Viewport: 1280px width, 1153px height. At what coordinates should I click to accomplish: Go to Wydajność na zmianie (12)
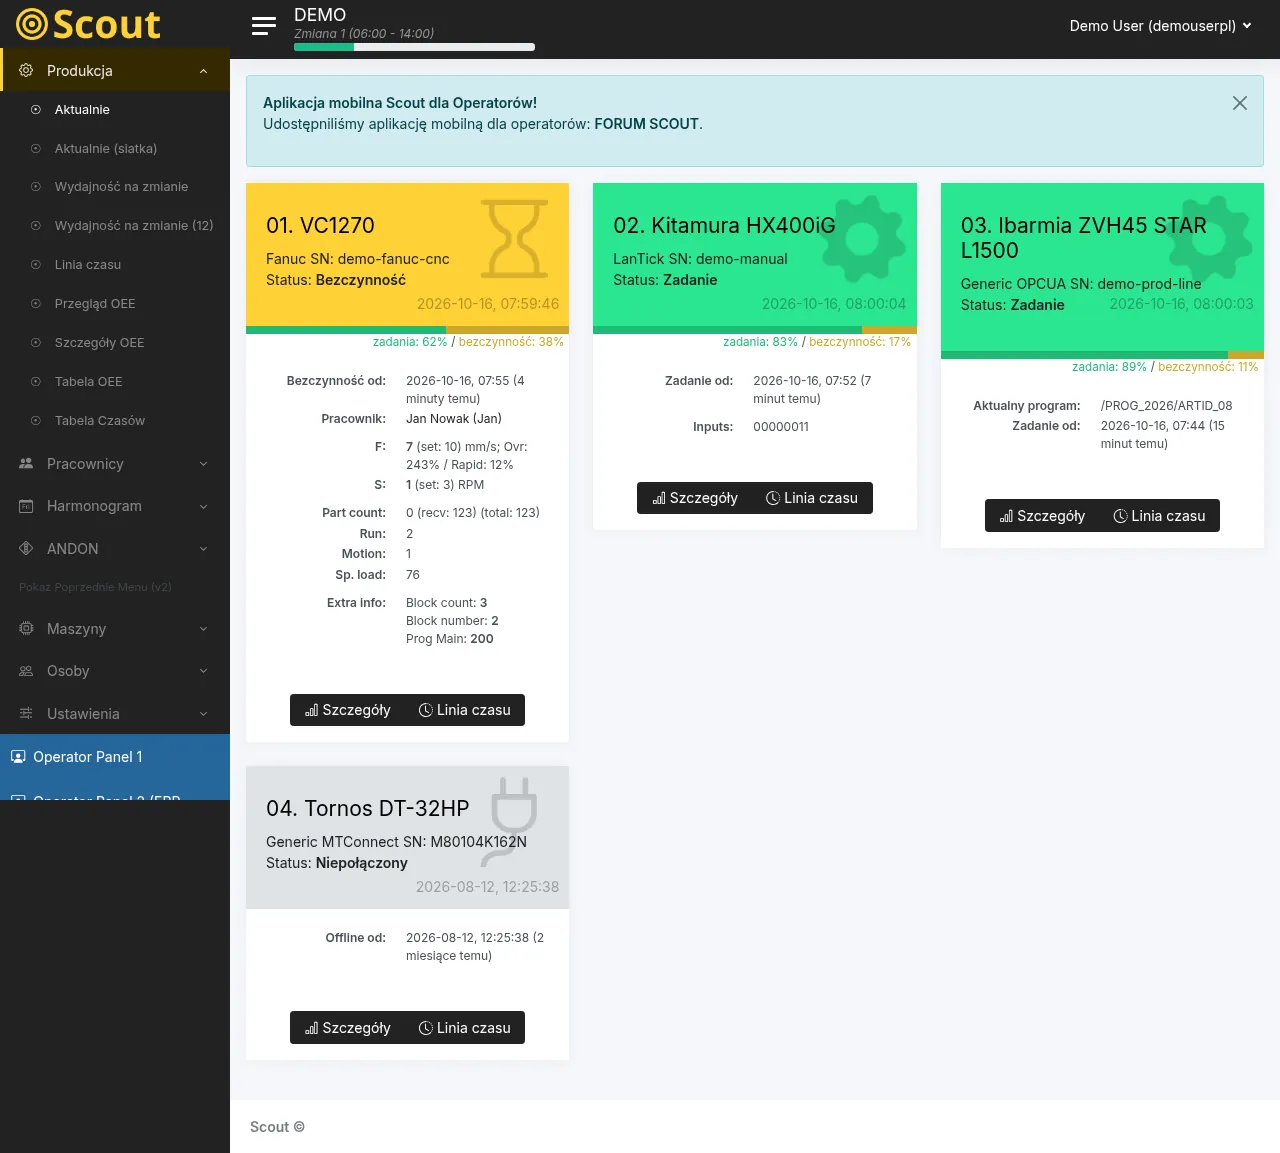pos(134,226)
